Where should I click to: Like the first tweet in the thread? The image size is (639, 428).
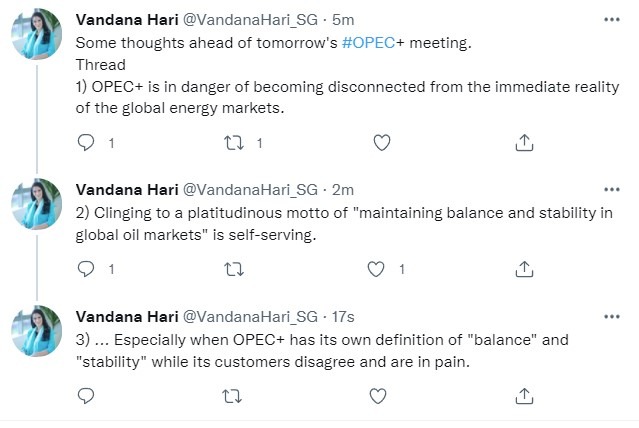(380, 143)
